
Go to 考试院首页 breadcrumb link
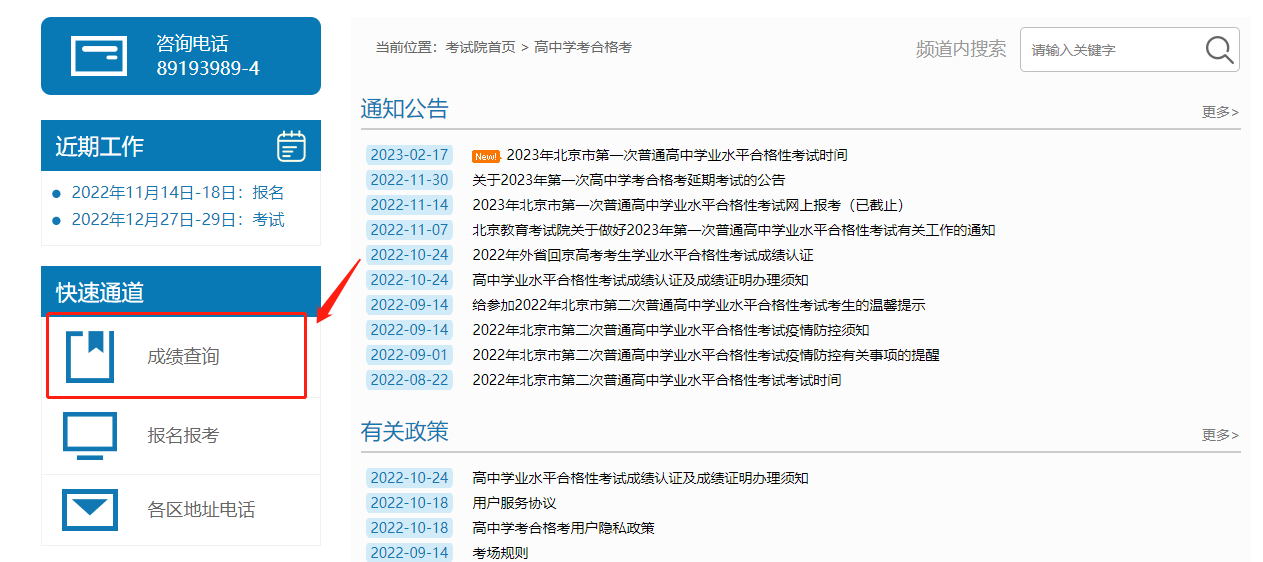coord(481,47)
